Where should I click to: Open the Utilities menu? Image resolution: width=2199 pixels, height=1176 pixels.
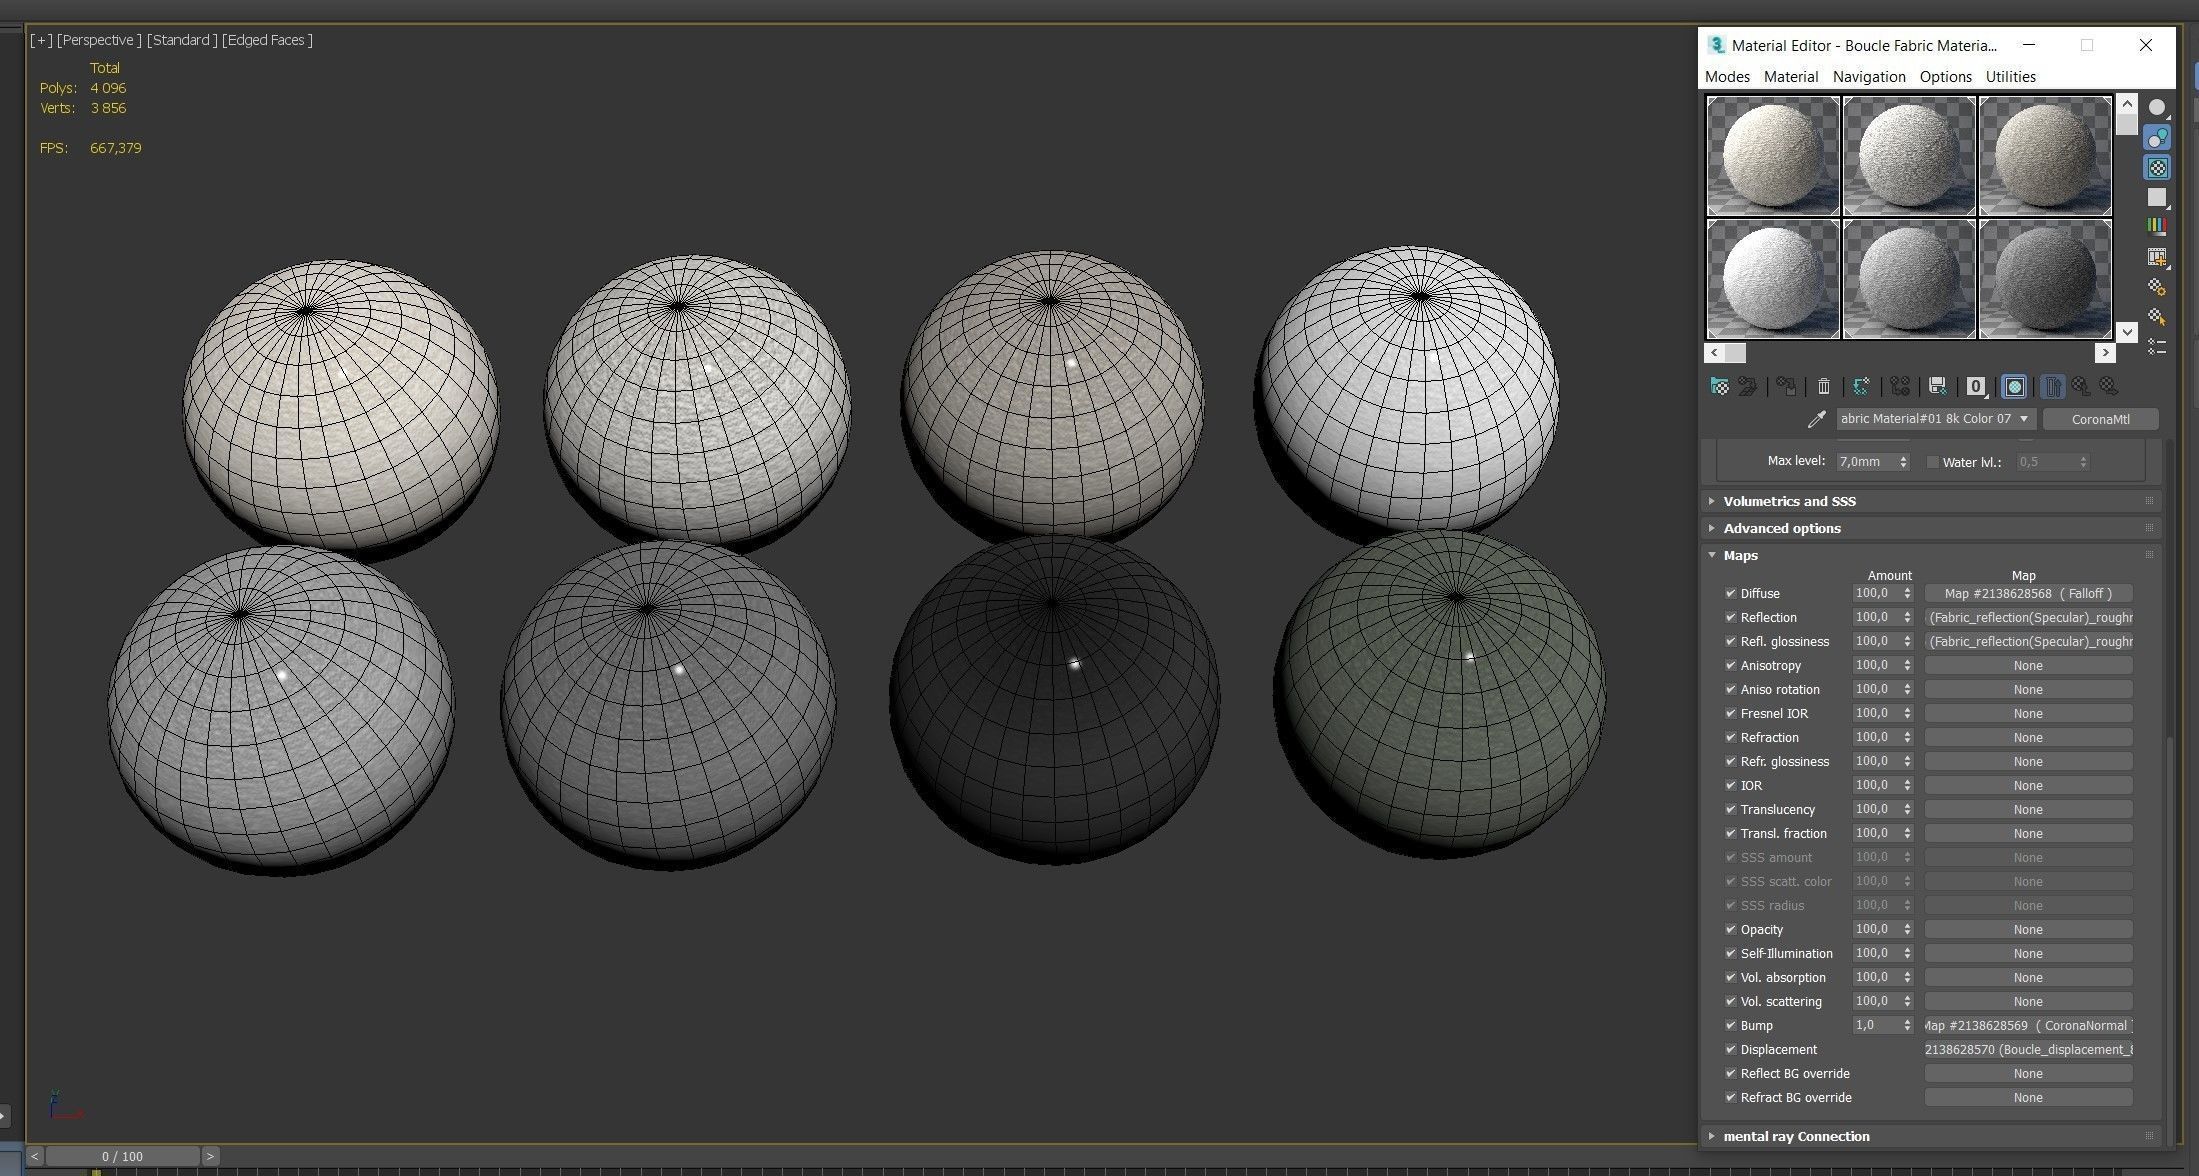(x=2010, y=77)
